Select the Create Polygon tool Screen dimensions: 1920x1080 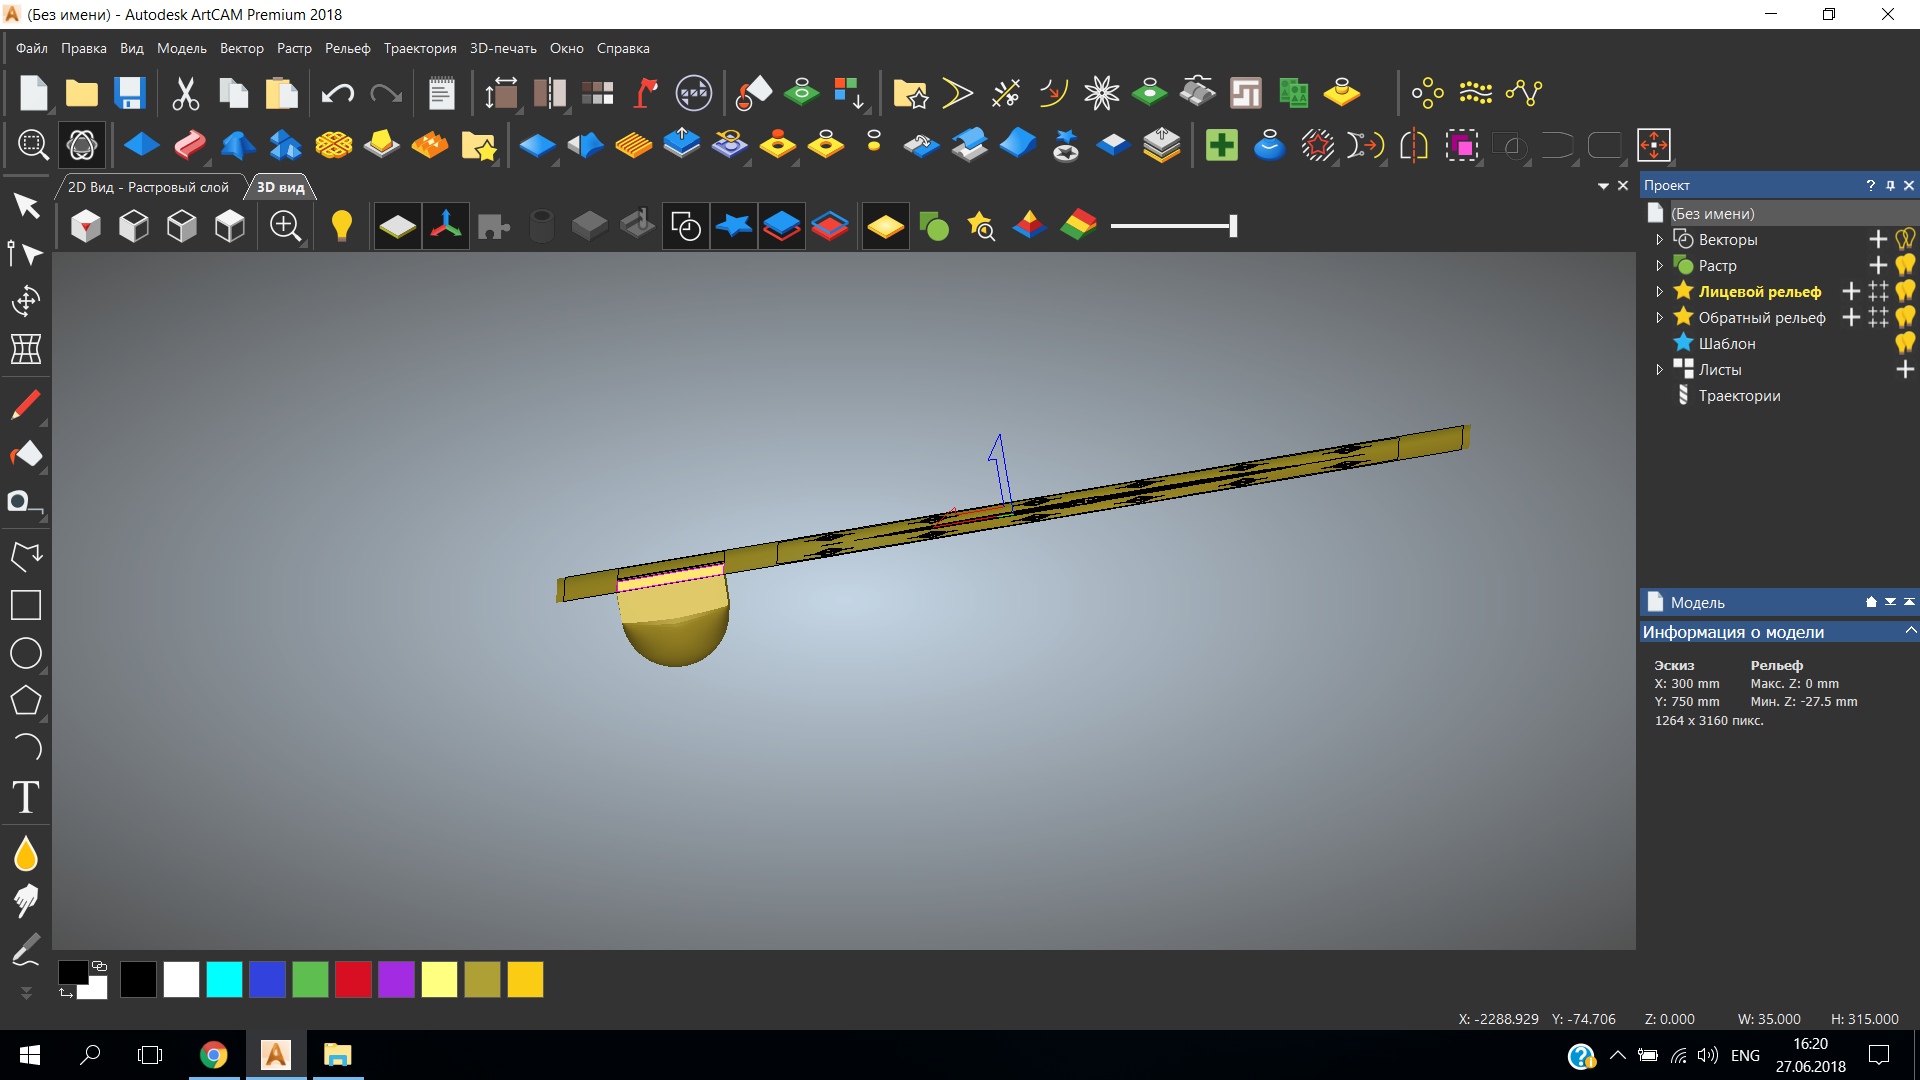coord(26,701)
